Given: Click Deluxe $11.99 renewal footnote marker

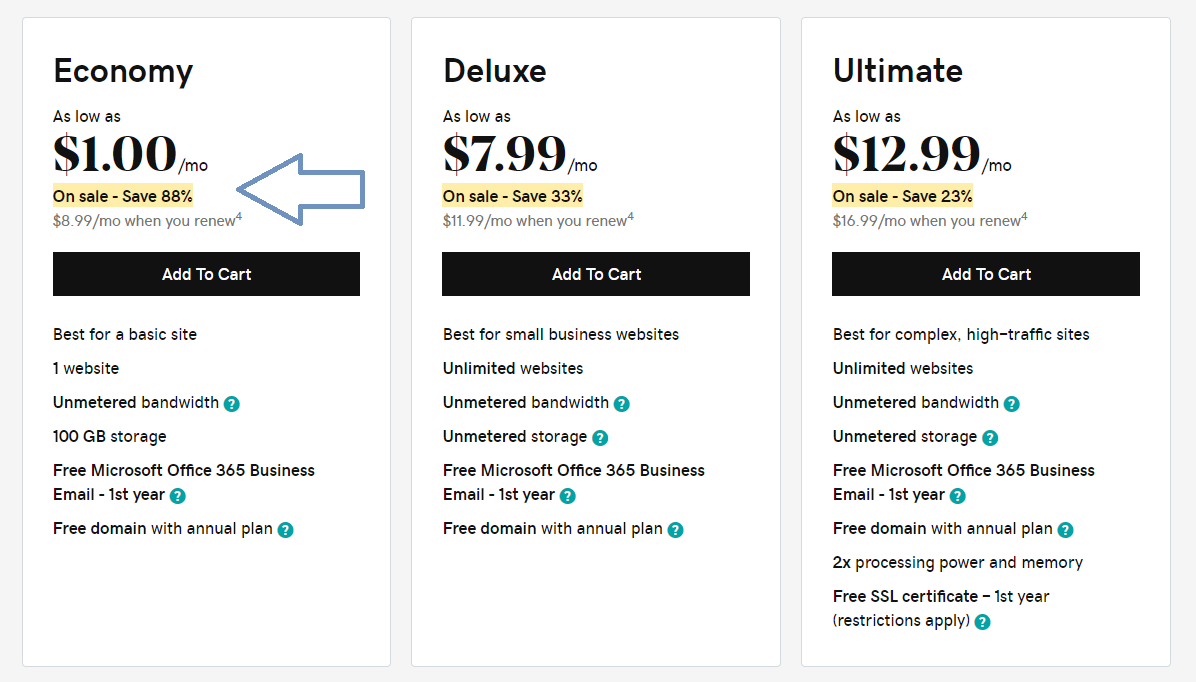Looking at the screenshot, I should pos(630,217).
